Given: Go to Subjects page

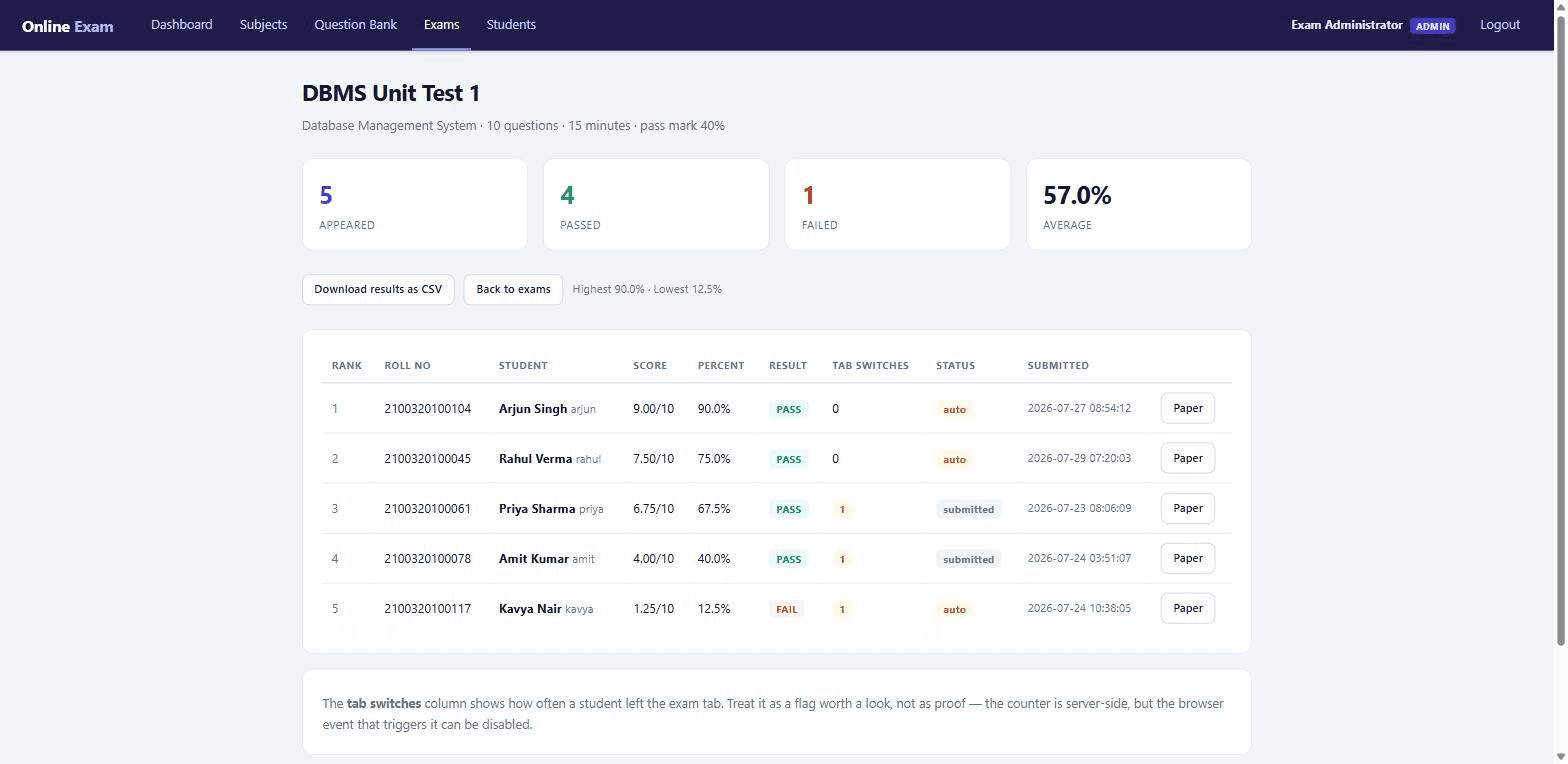Looking at the screenshot, I should pyautogui.click(x=263, y=24).
